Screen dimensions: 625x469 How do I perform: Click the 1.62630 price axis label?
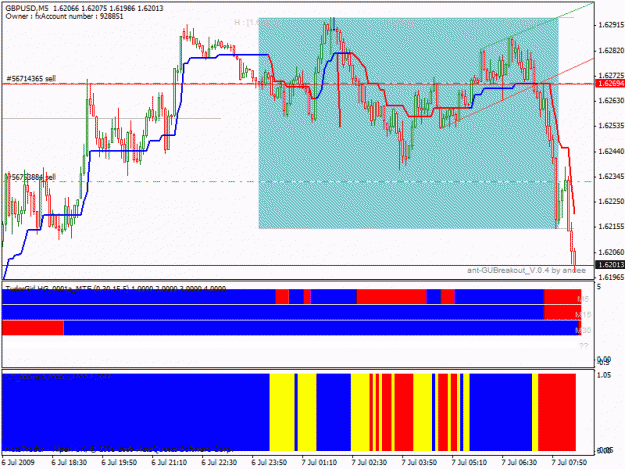(x=611, y=100)
